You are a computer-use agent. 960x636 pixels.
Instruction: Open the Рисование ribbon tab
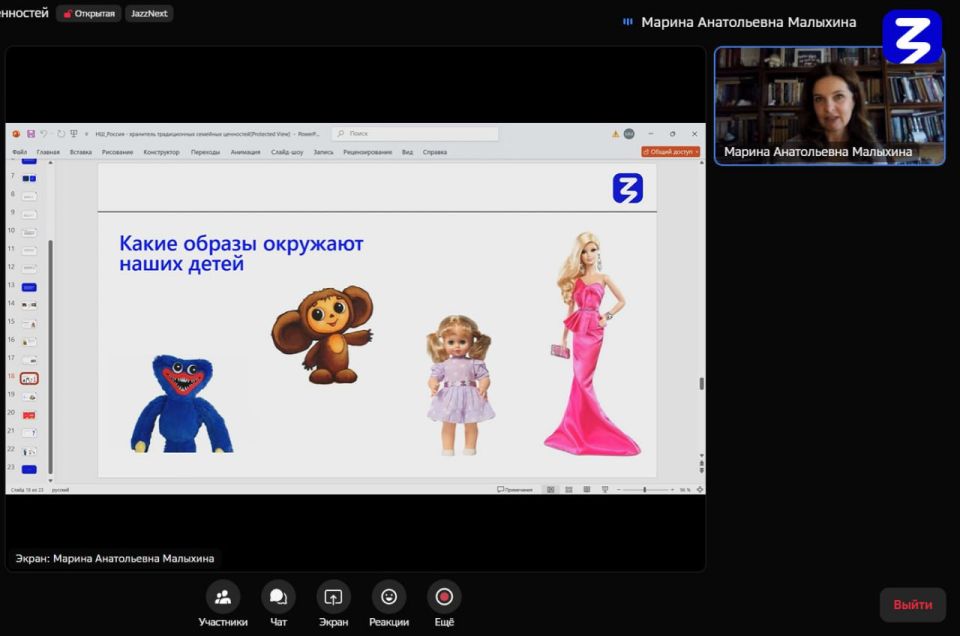click(118, 152)
